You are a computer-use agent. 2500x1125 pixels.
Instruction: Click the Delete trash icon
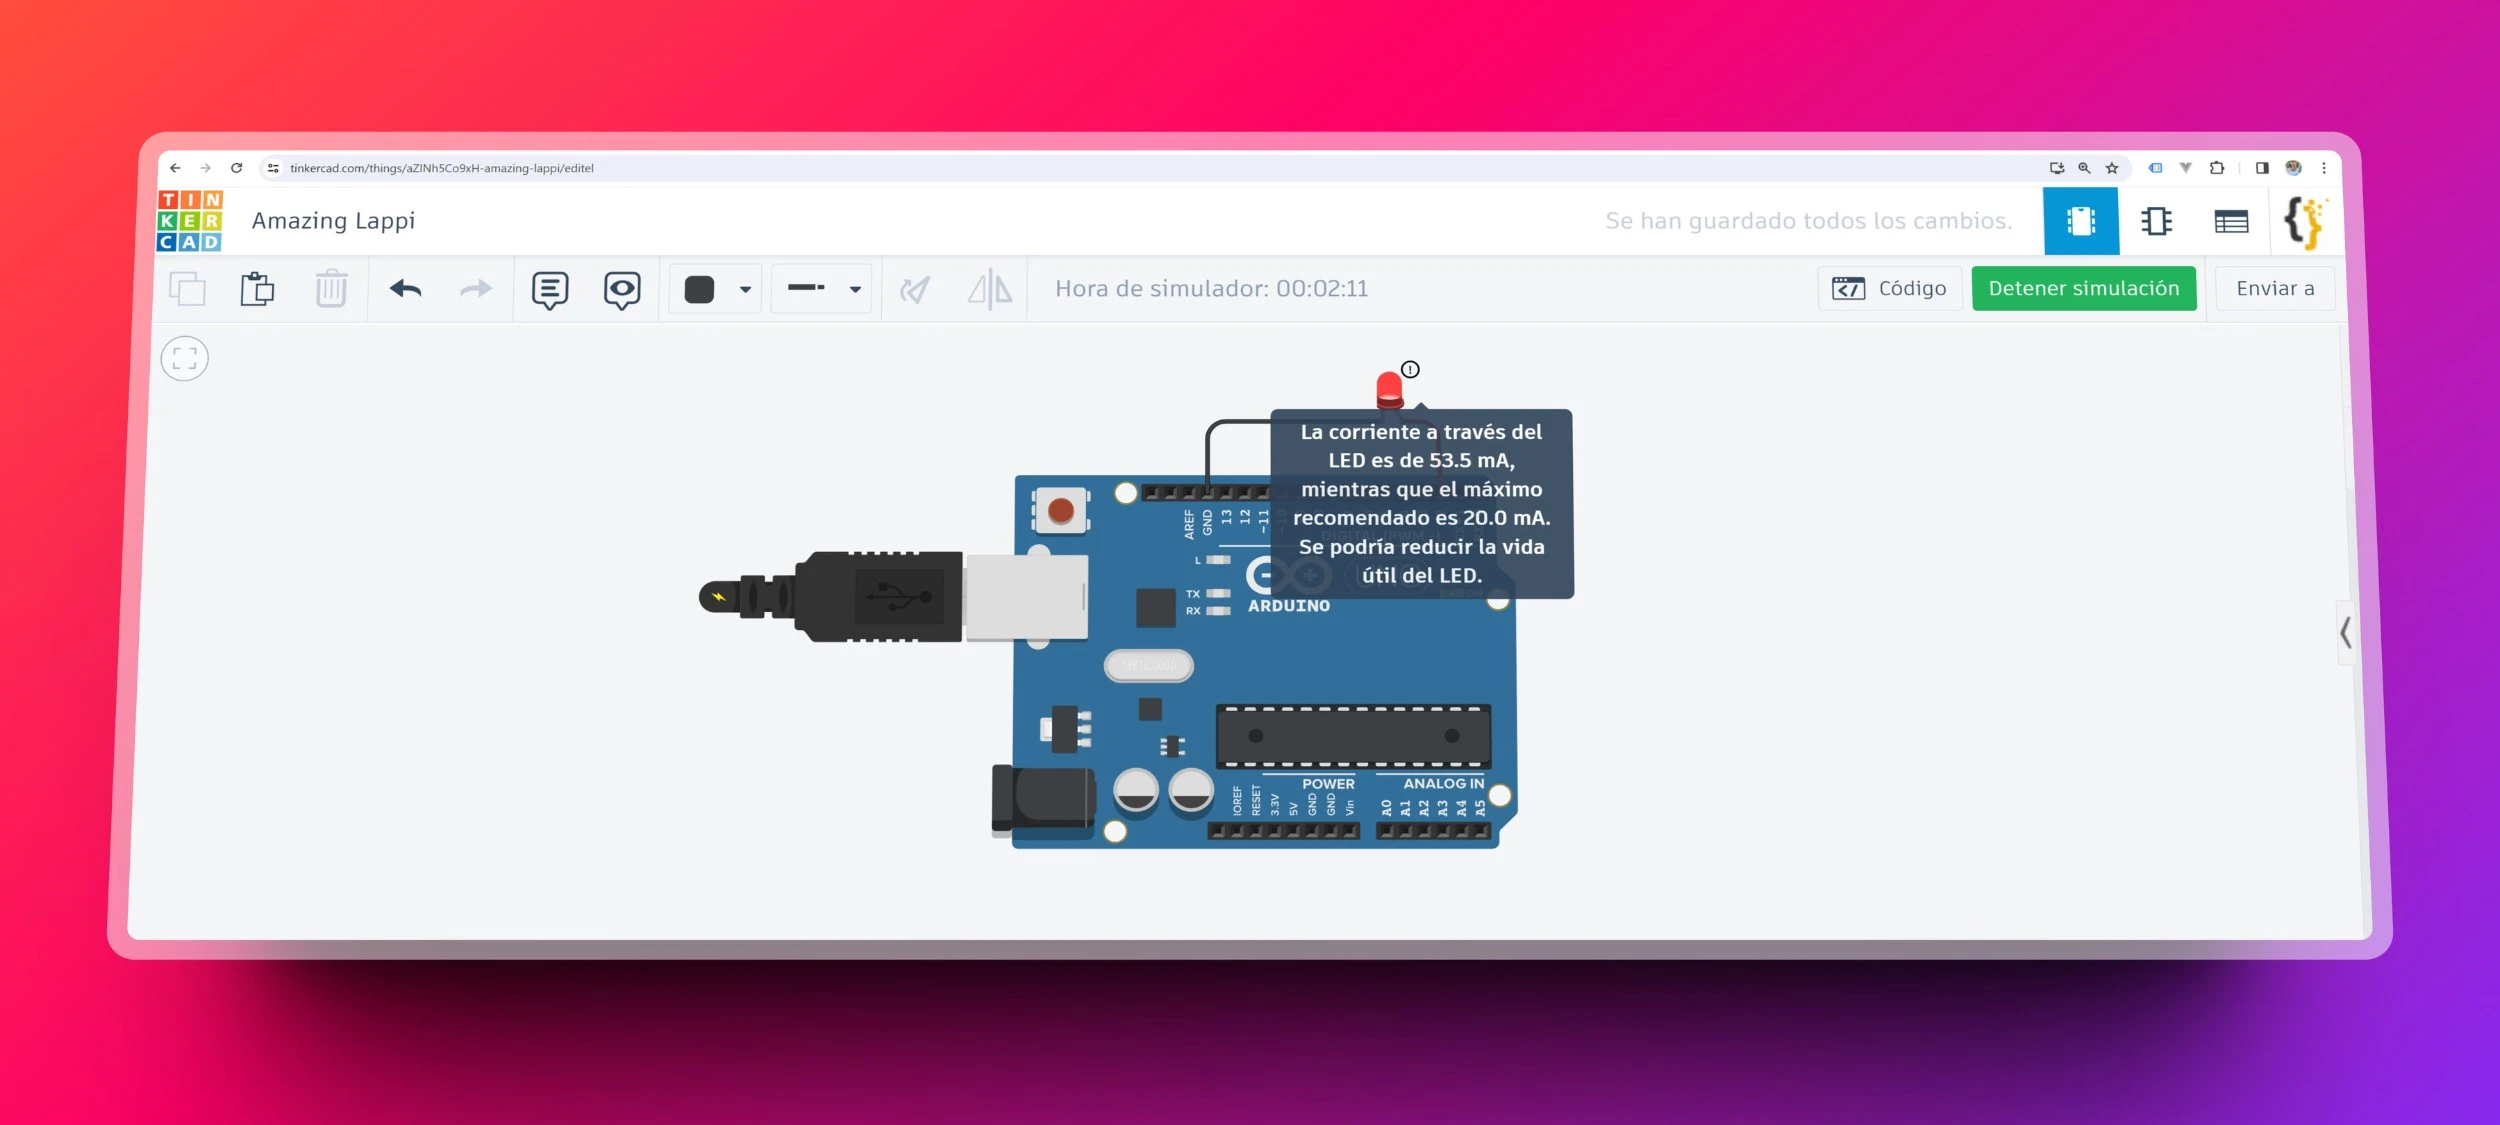point(331,289)
